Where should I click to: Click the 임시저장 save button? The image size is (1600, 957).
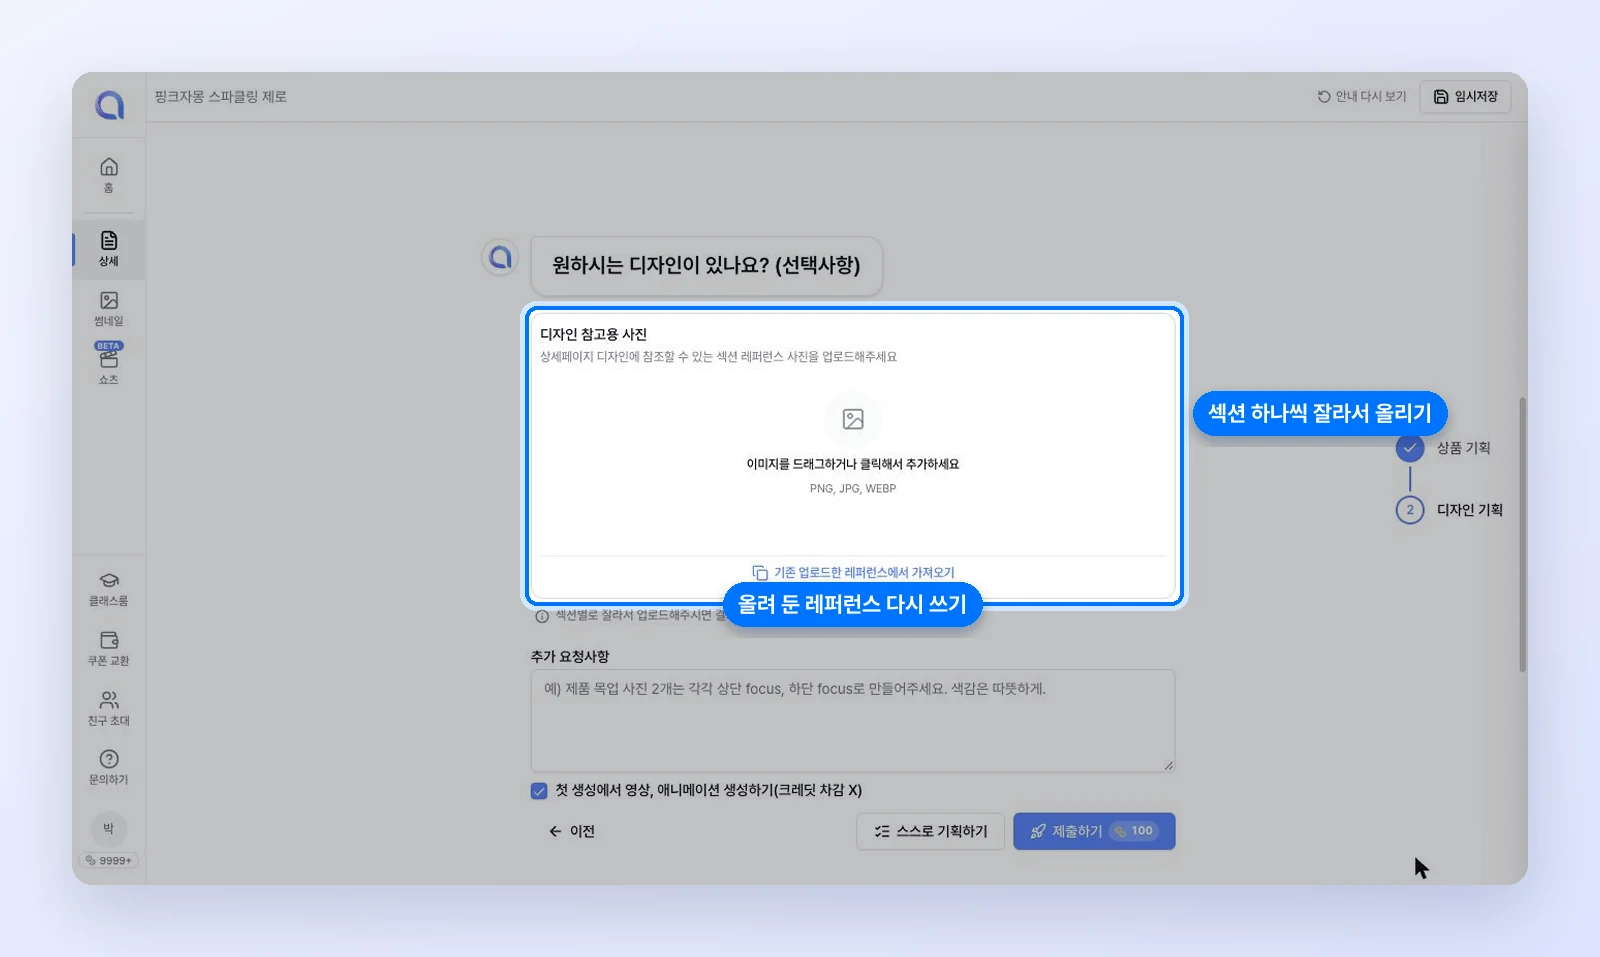1465,97
